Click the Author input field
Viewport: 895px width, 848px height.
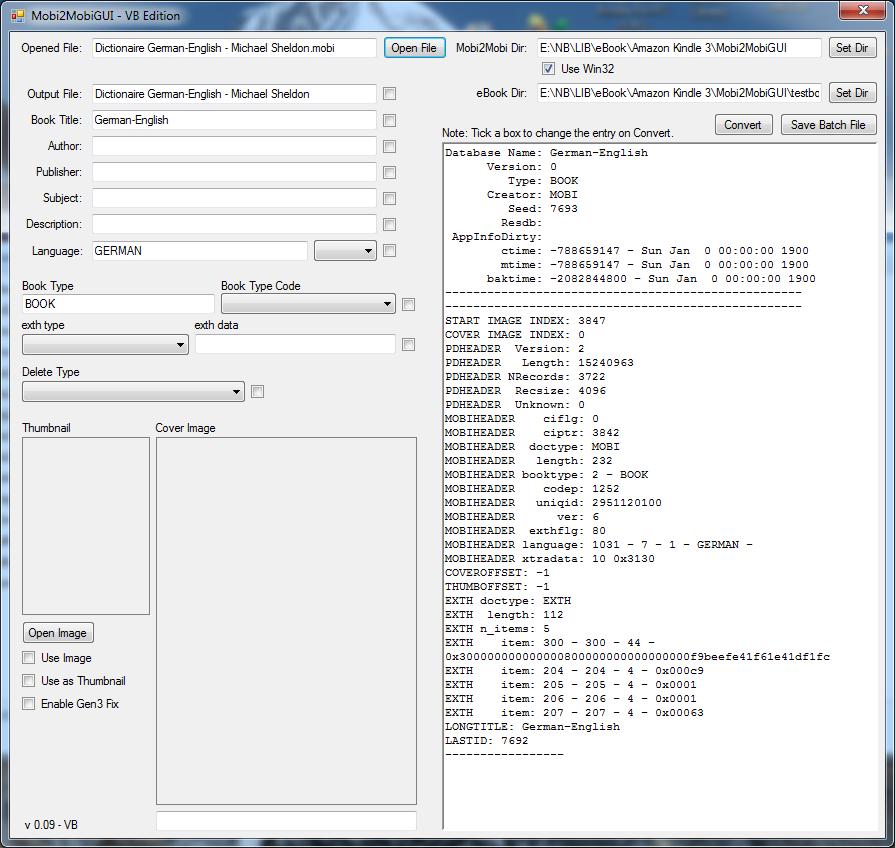point(234,146)
